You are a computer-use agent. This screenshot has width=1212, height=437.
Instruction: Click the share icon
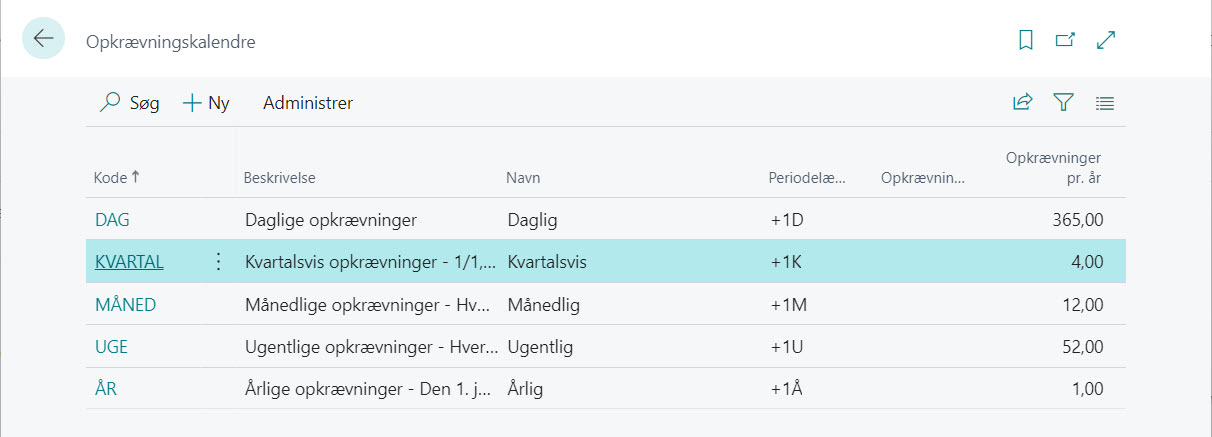tap(1022, 102)
